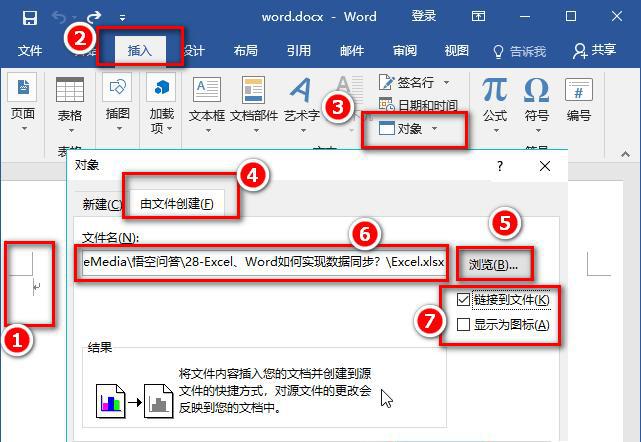Expand the 页面 dropdown arrow
Viewport: 641px width, 442px height.
24,129
